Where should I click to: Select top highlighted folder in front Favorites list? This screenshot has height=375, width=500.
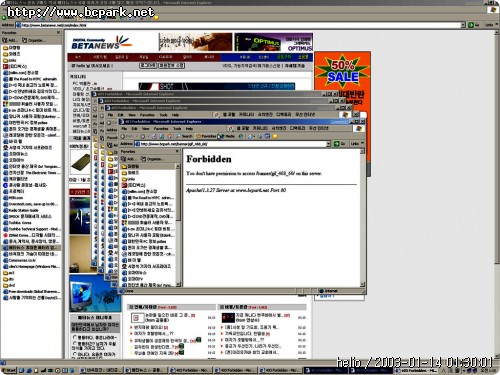point(147,166)
